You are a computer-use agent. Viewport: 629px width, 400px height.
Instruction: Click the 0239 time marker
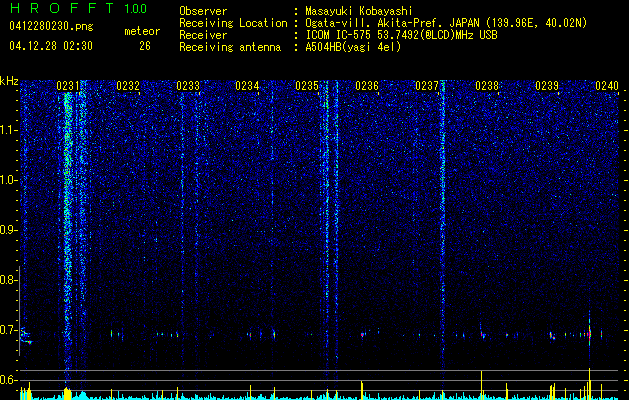pyautogui.click(x=547, y=86)
